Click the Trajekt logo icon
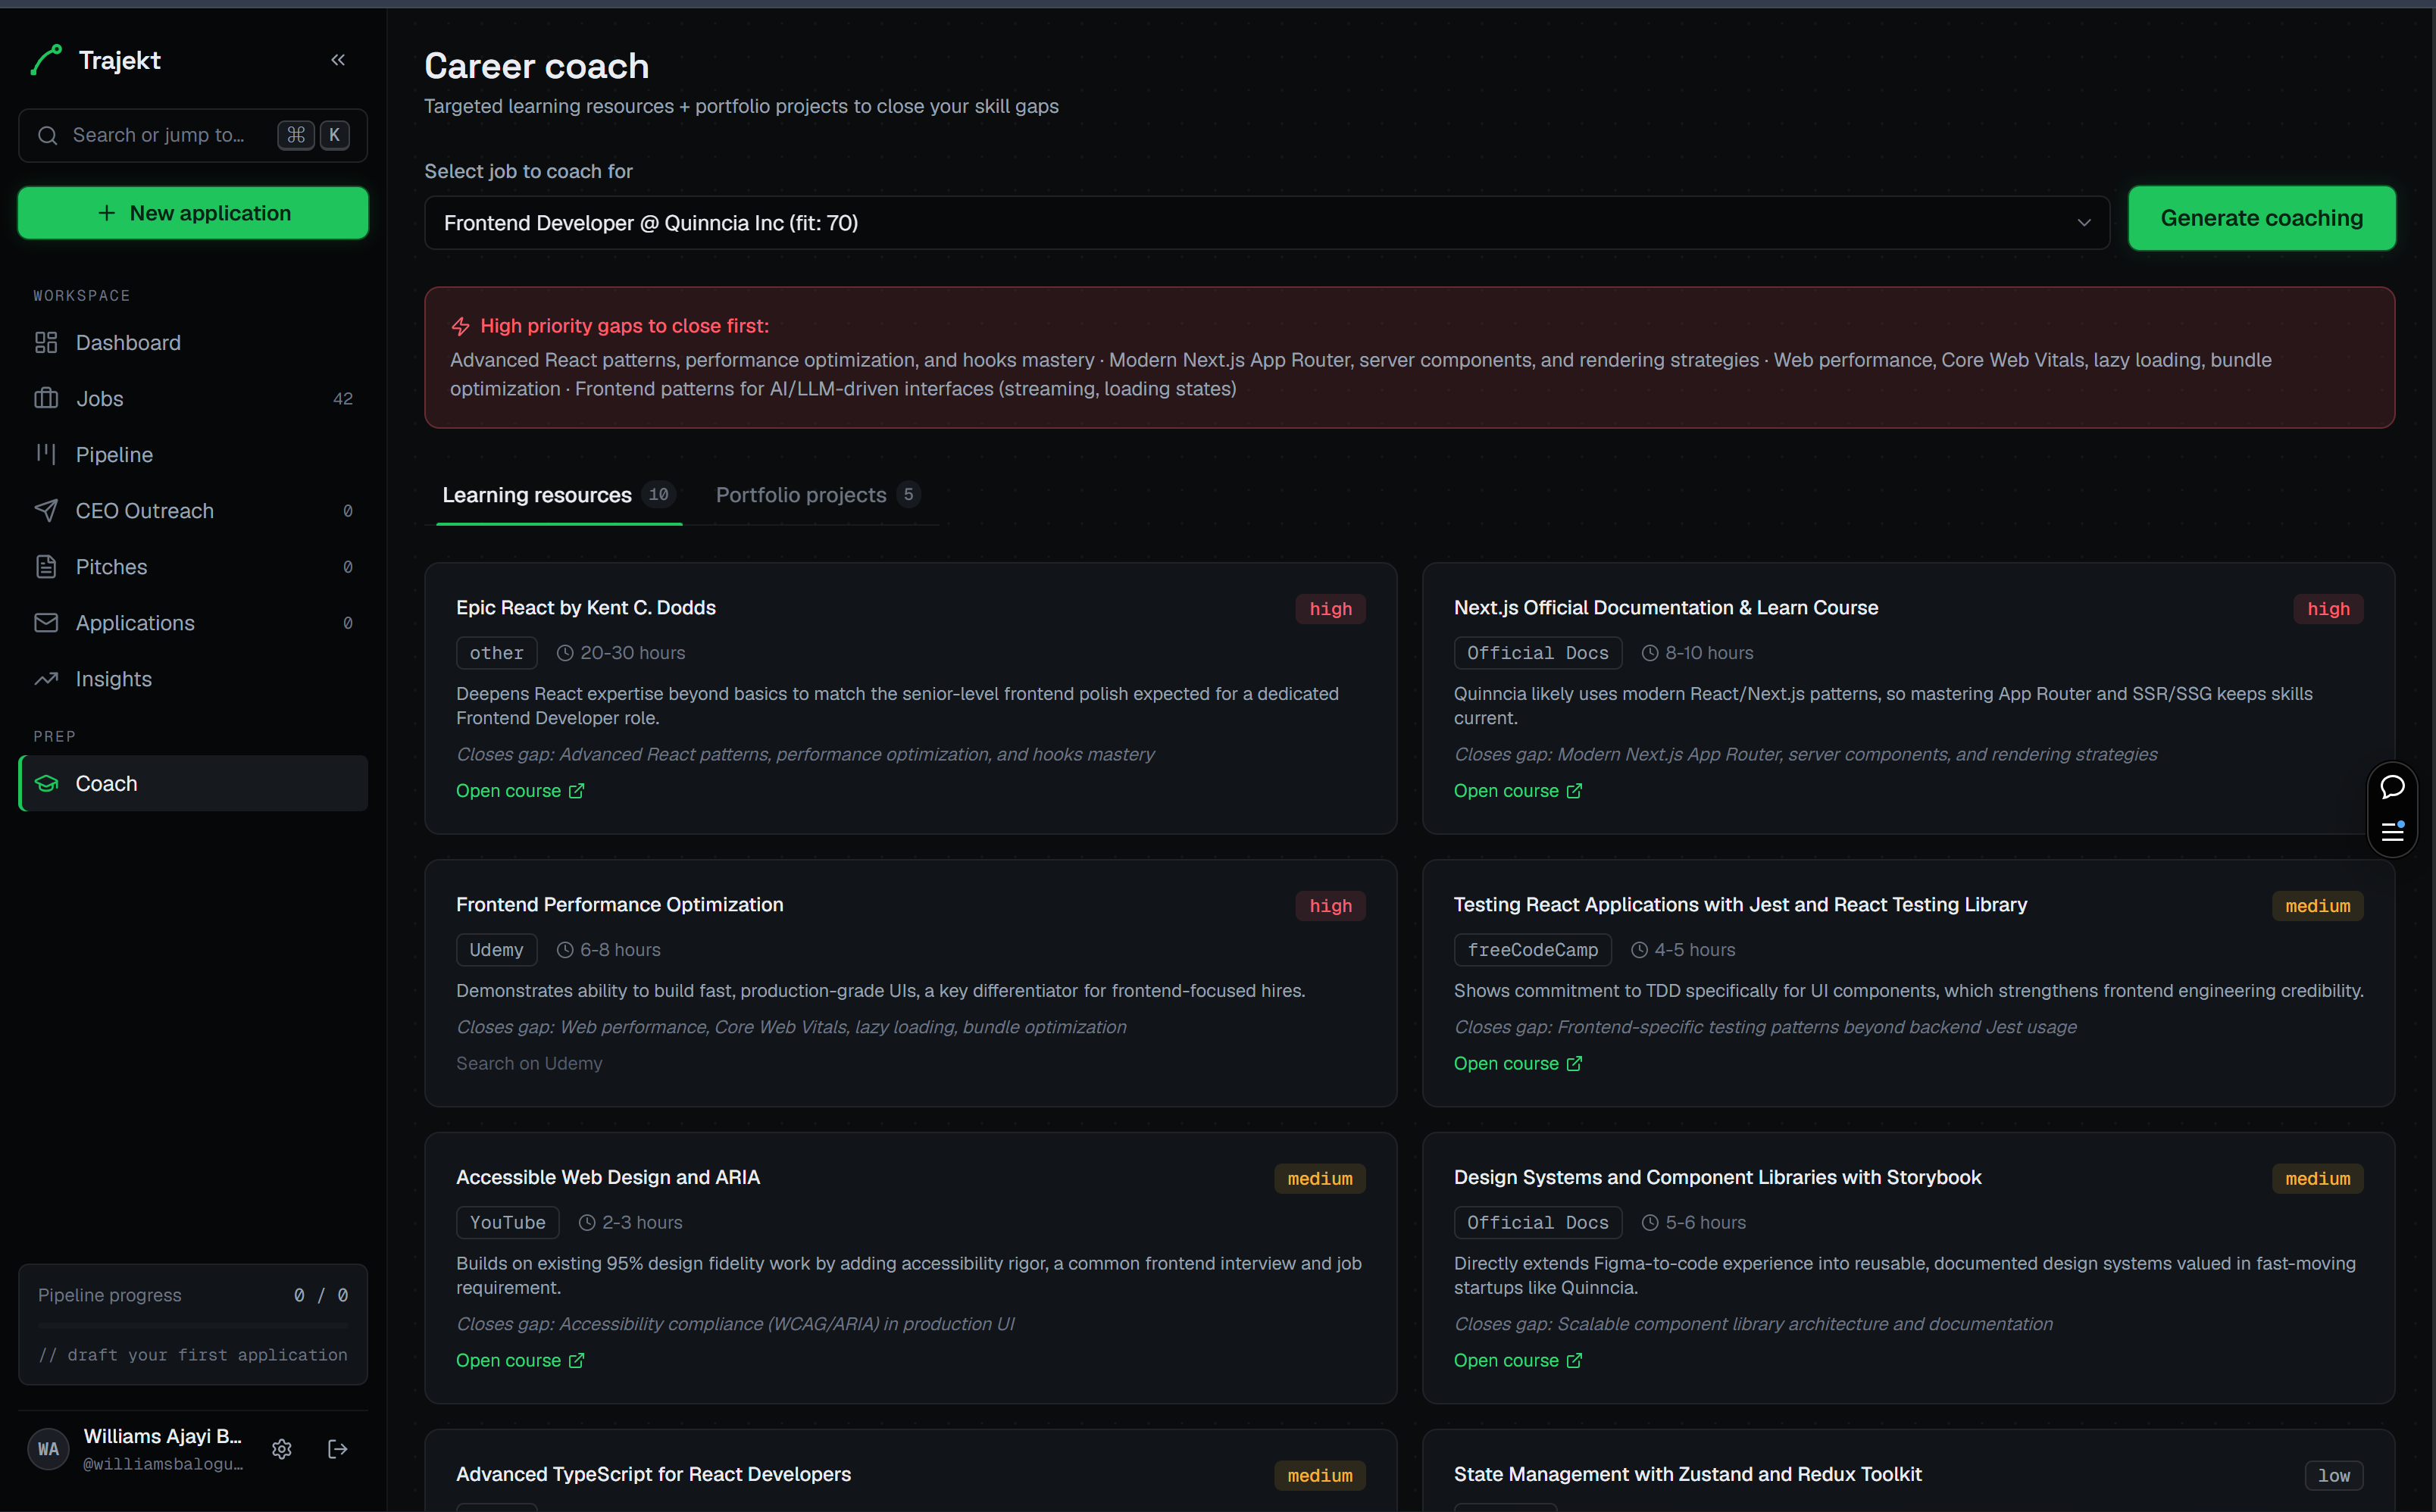 [x=46, y=60]
